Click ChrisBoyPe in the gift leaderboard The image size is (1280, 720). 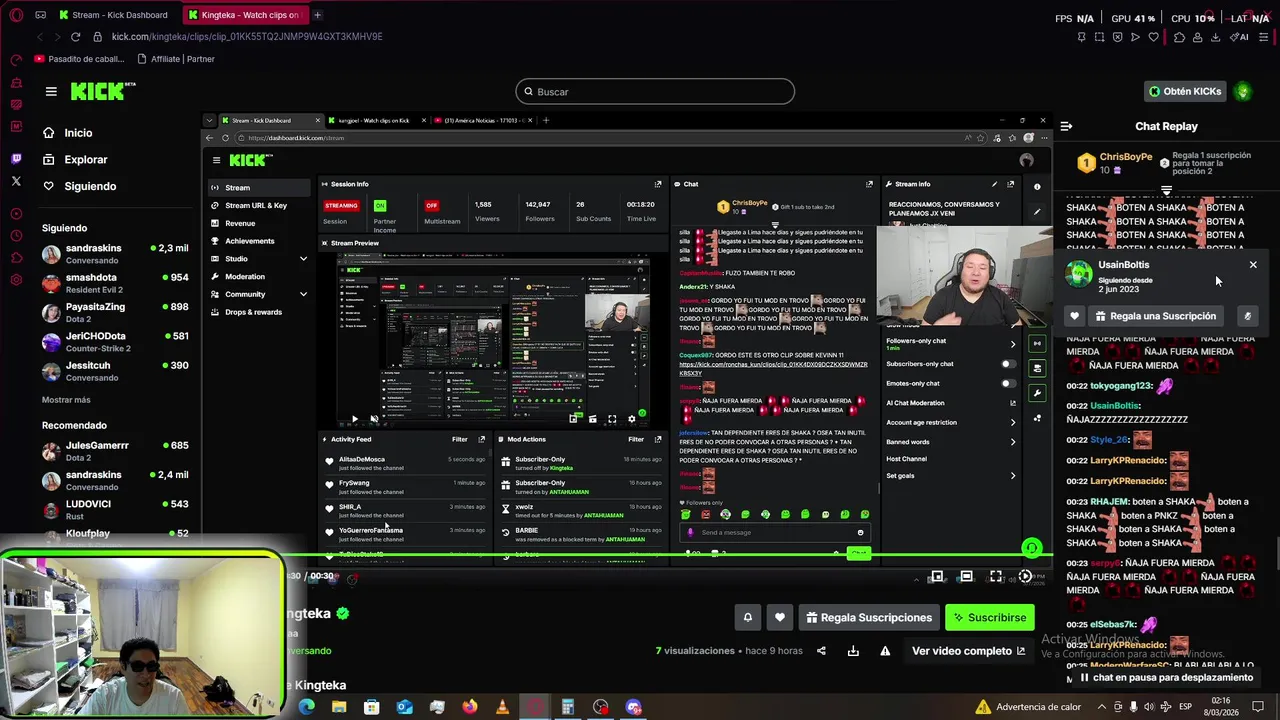tap(1126, 157)
